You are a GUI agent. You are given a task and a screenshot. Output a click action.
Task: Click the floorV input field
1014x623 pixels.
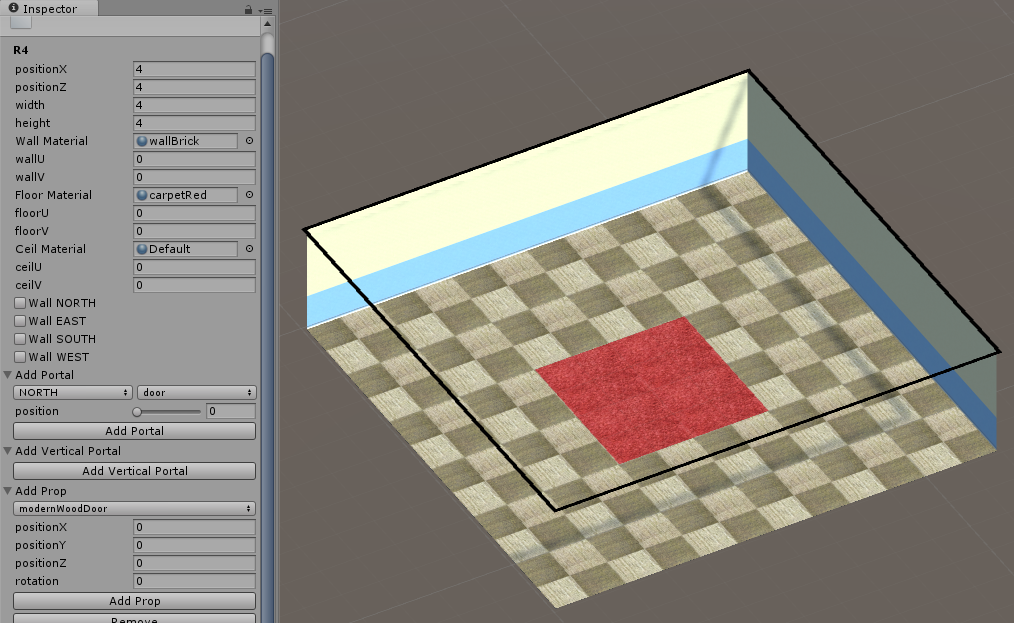tap(195, 231)
